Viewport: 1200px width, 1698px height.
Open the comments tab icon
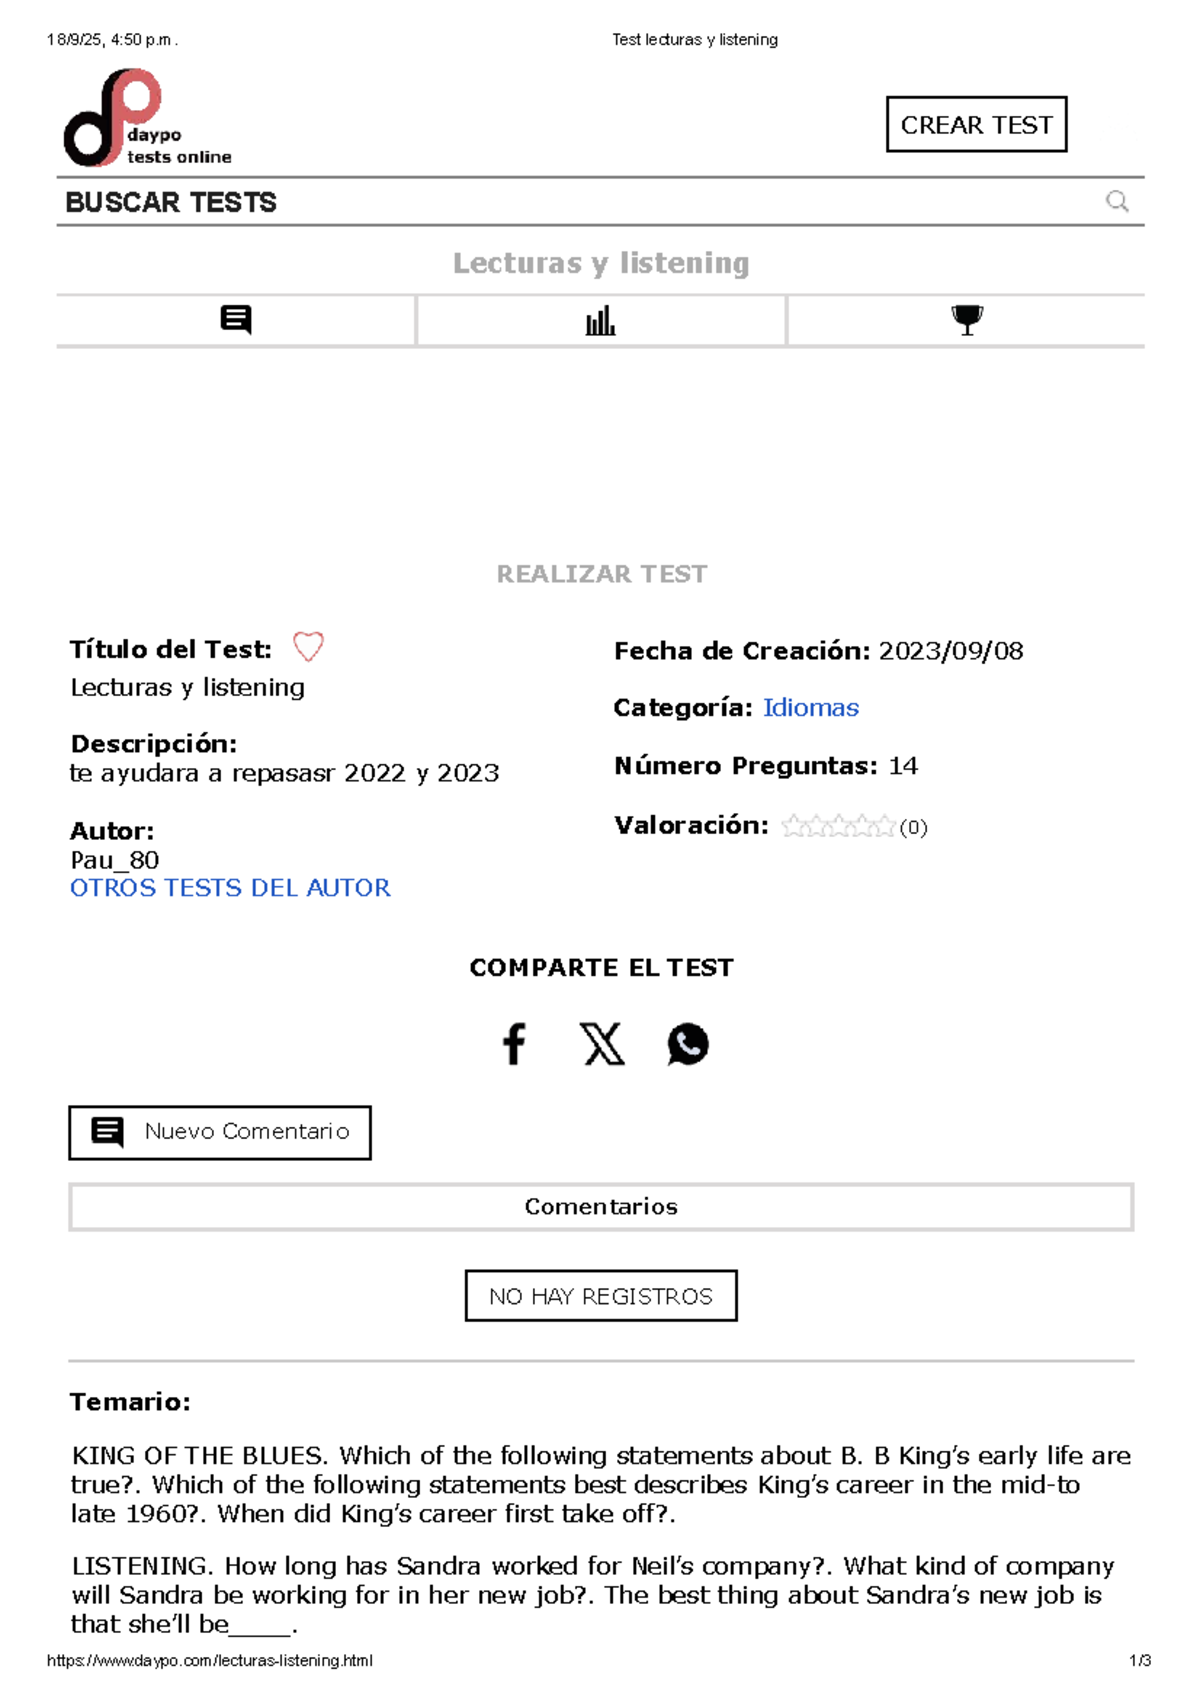[236, 320]
